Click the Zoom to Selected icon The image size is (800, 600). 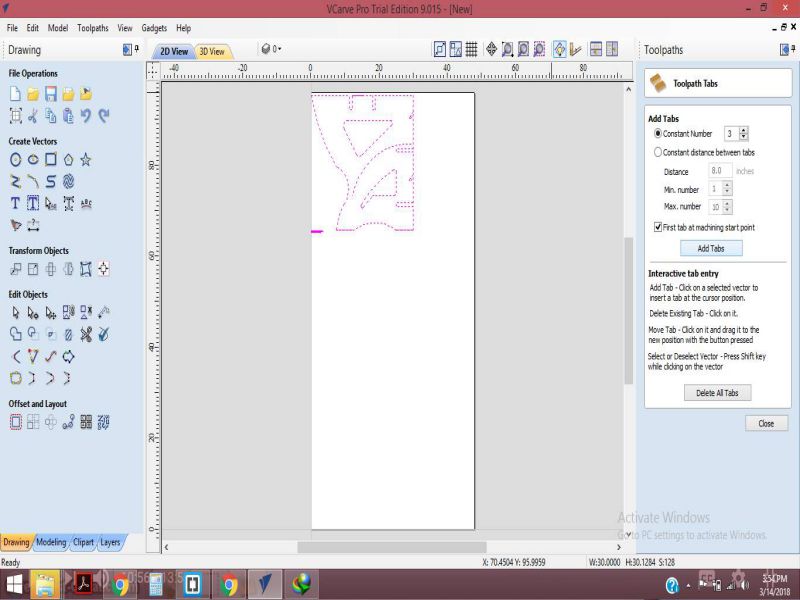click(539, 49)
